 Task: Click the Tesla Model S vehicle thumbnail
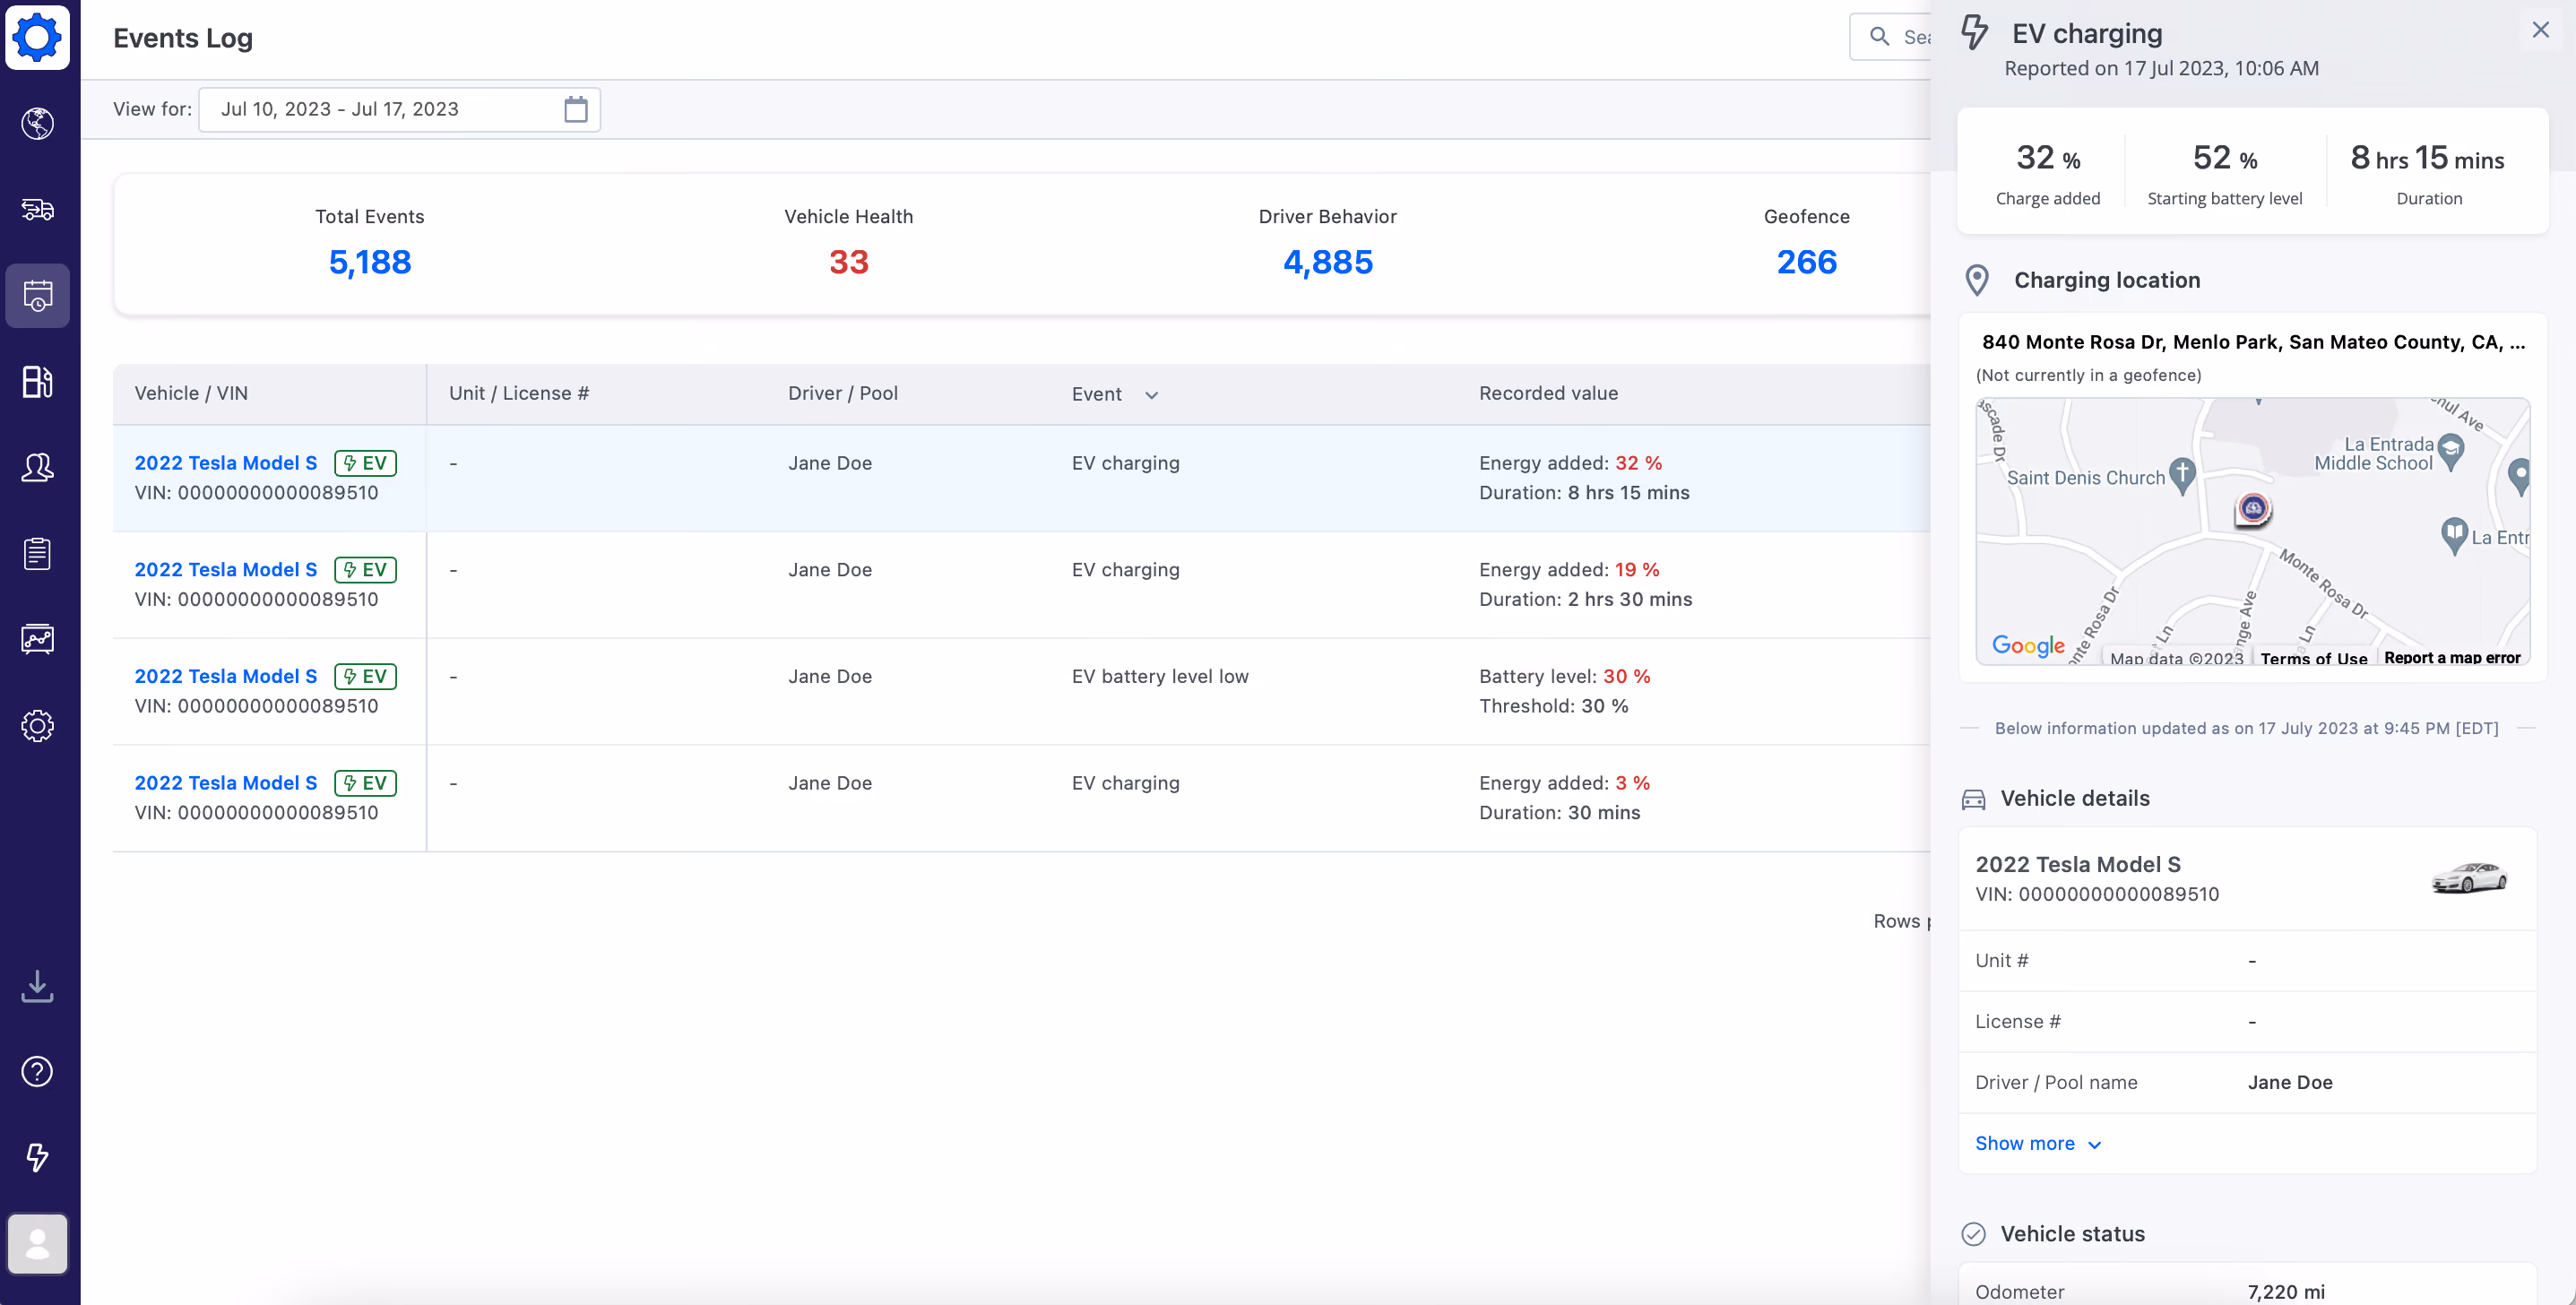pyautogui.click(x=2469, y=878)
